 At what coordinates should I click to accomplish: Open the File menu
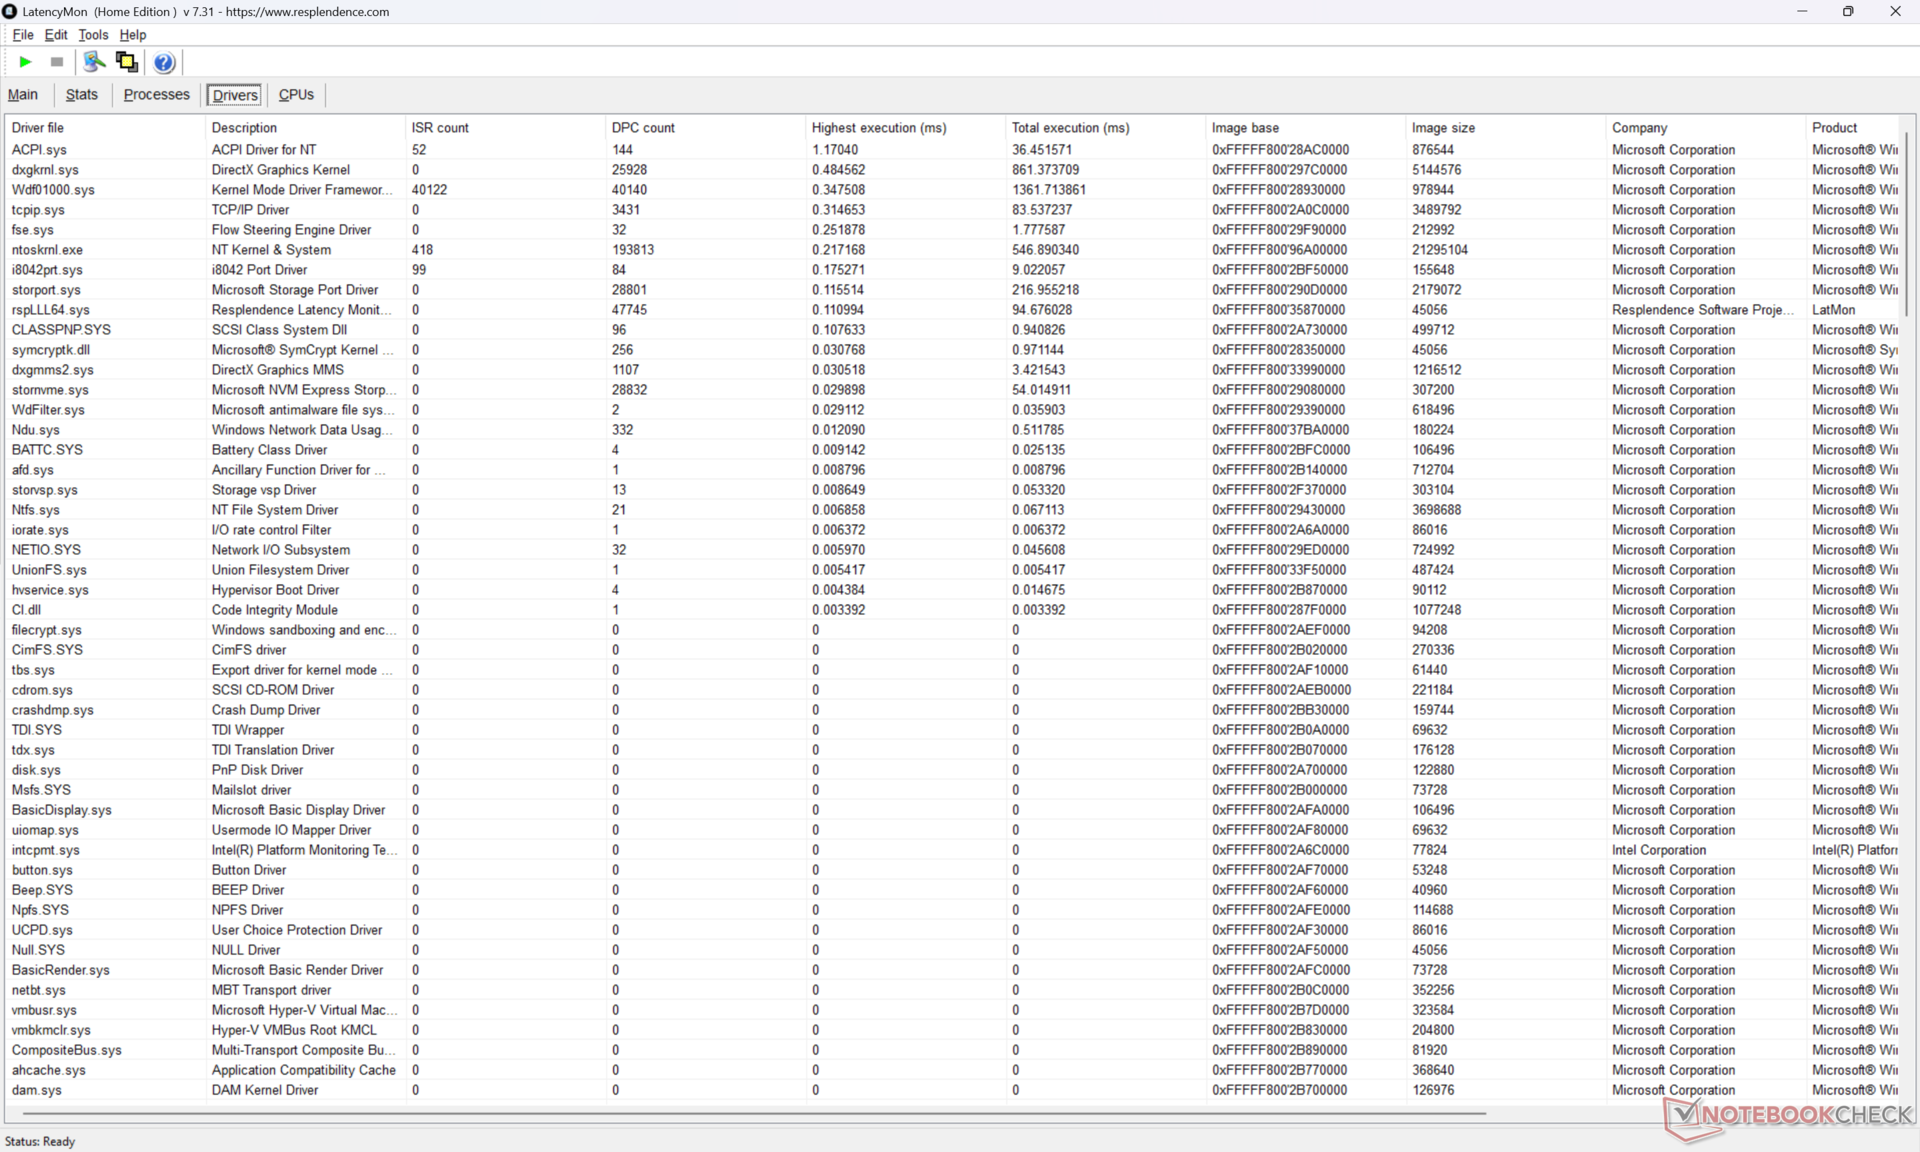tap(22, 35)
